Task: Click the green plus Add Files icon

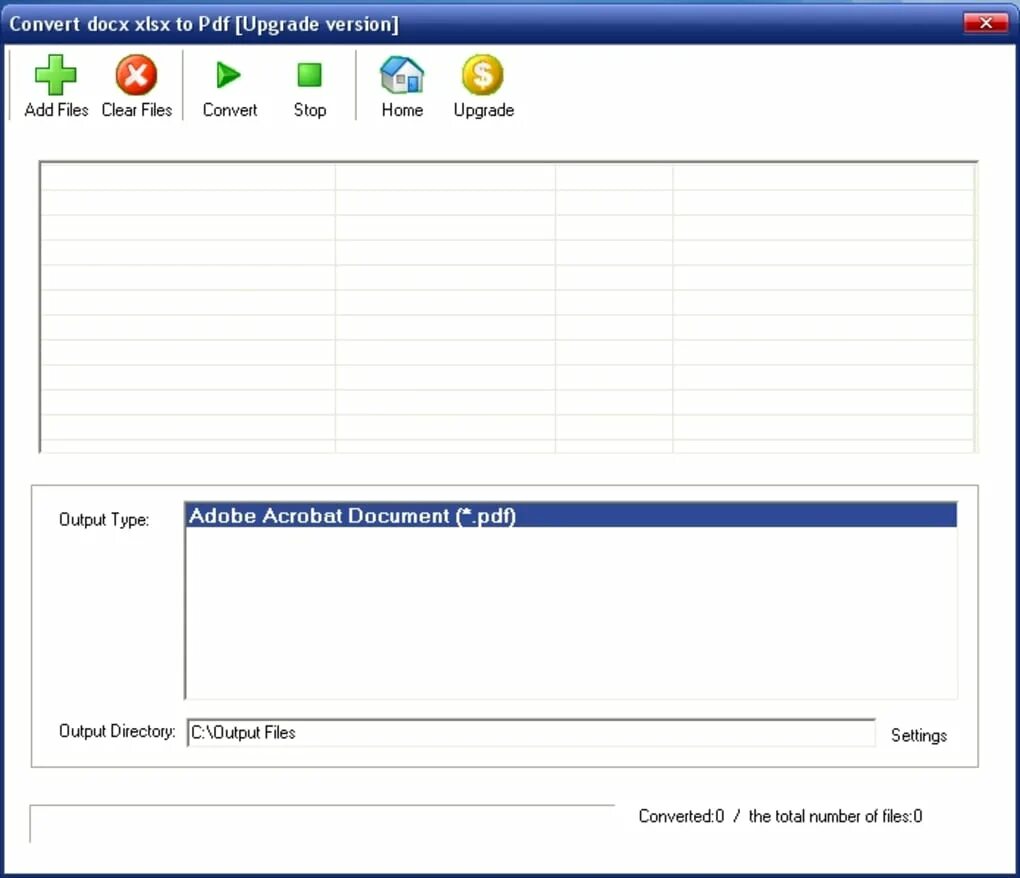Action: click(x=55, y=75)
